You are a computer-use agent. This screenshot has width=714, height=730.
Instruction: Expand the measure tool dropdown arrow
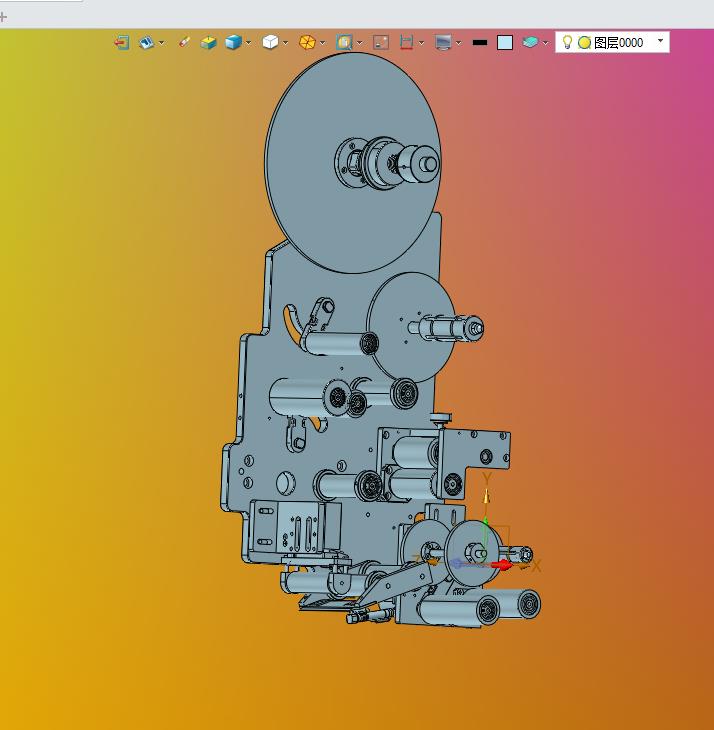tap(421, 43)
